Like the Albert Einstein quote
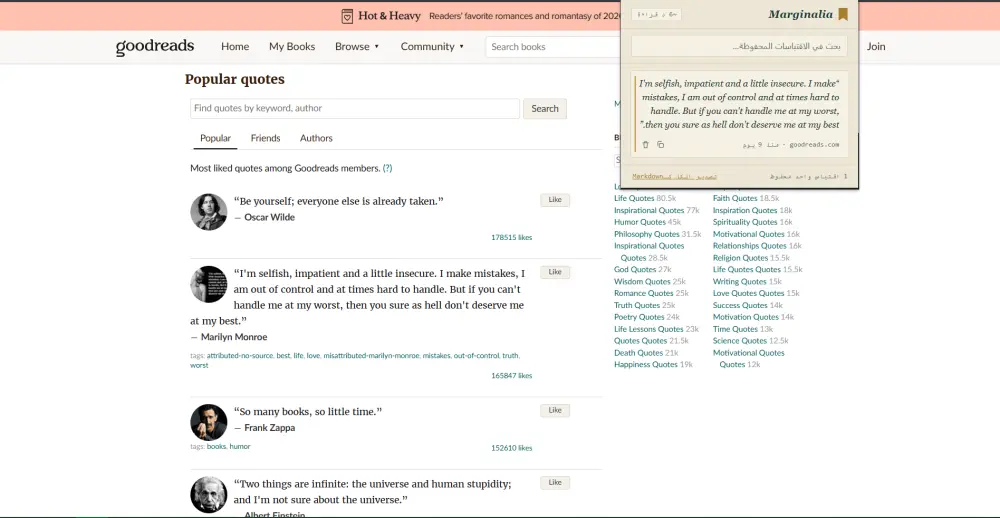 [x=555, y=483]
